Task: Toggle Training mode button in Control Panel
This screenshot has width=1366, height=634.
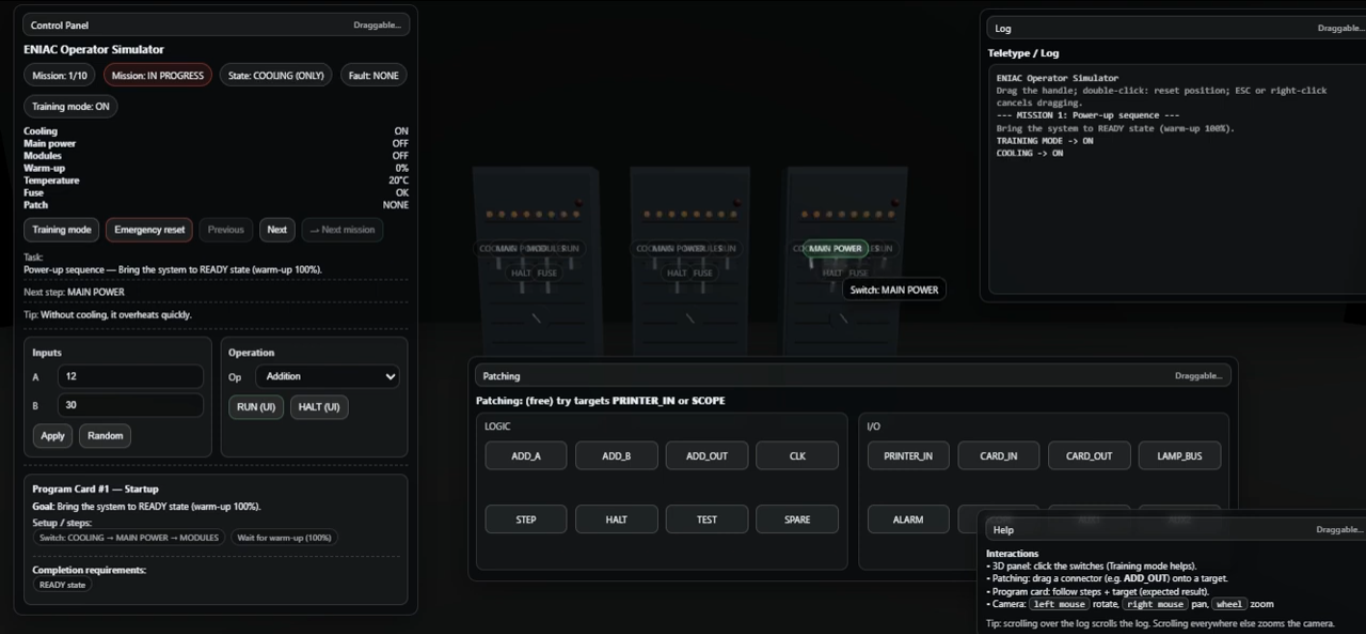Action: [62, 230]
